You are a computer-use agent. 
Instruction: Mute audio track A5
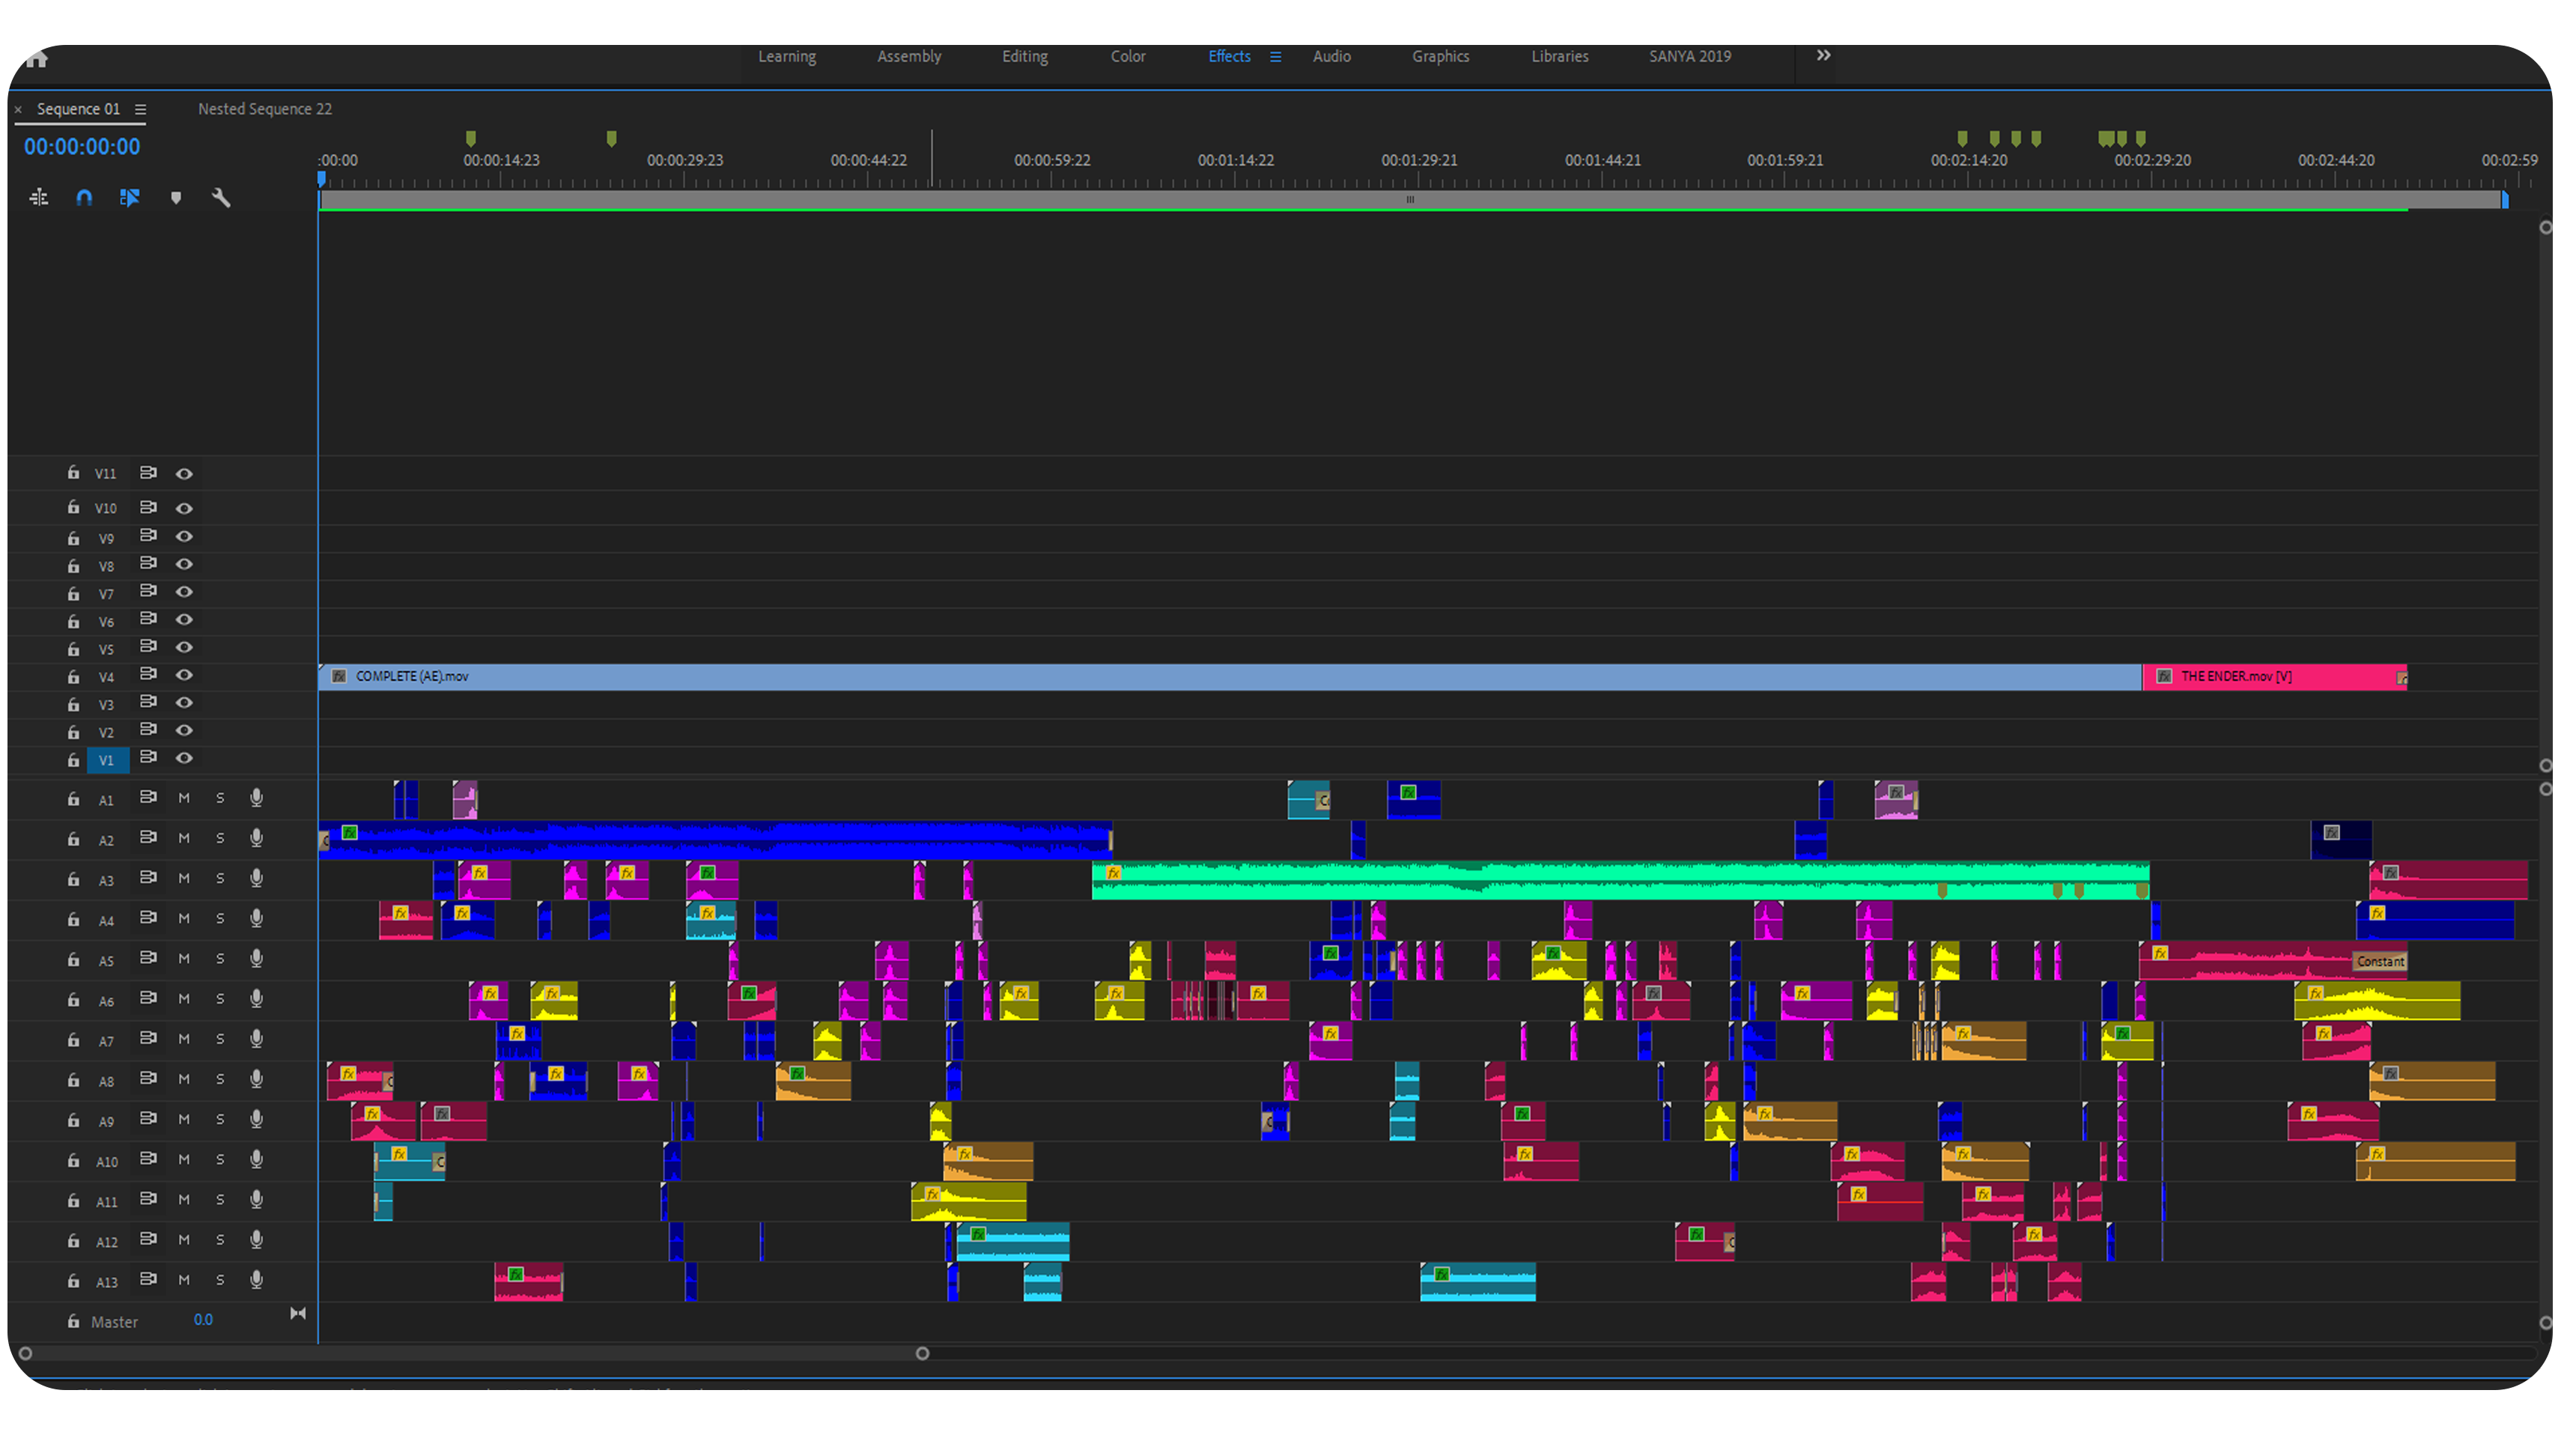(184, 959)
